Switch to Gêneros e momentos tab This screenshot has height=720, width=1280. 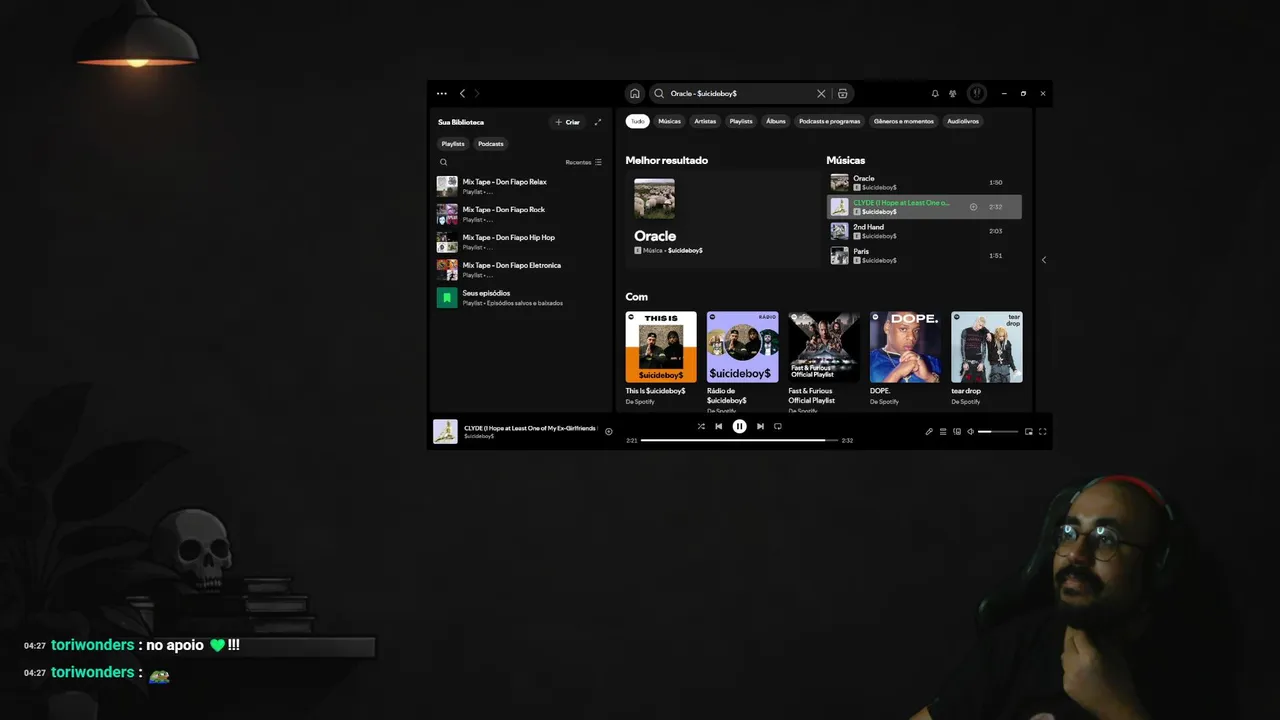tap(904, 121)
